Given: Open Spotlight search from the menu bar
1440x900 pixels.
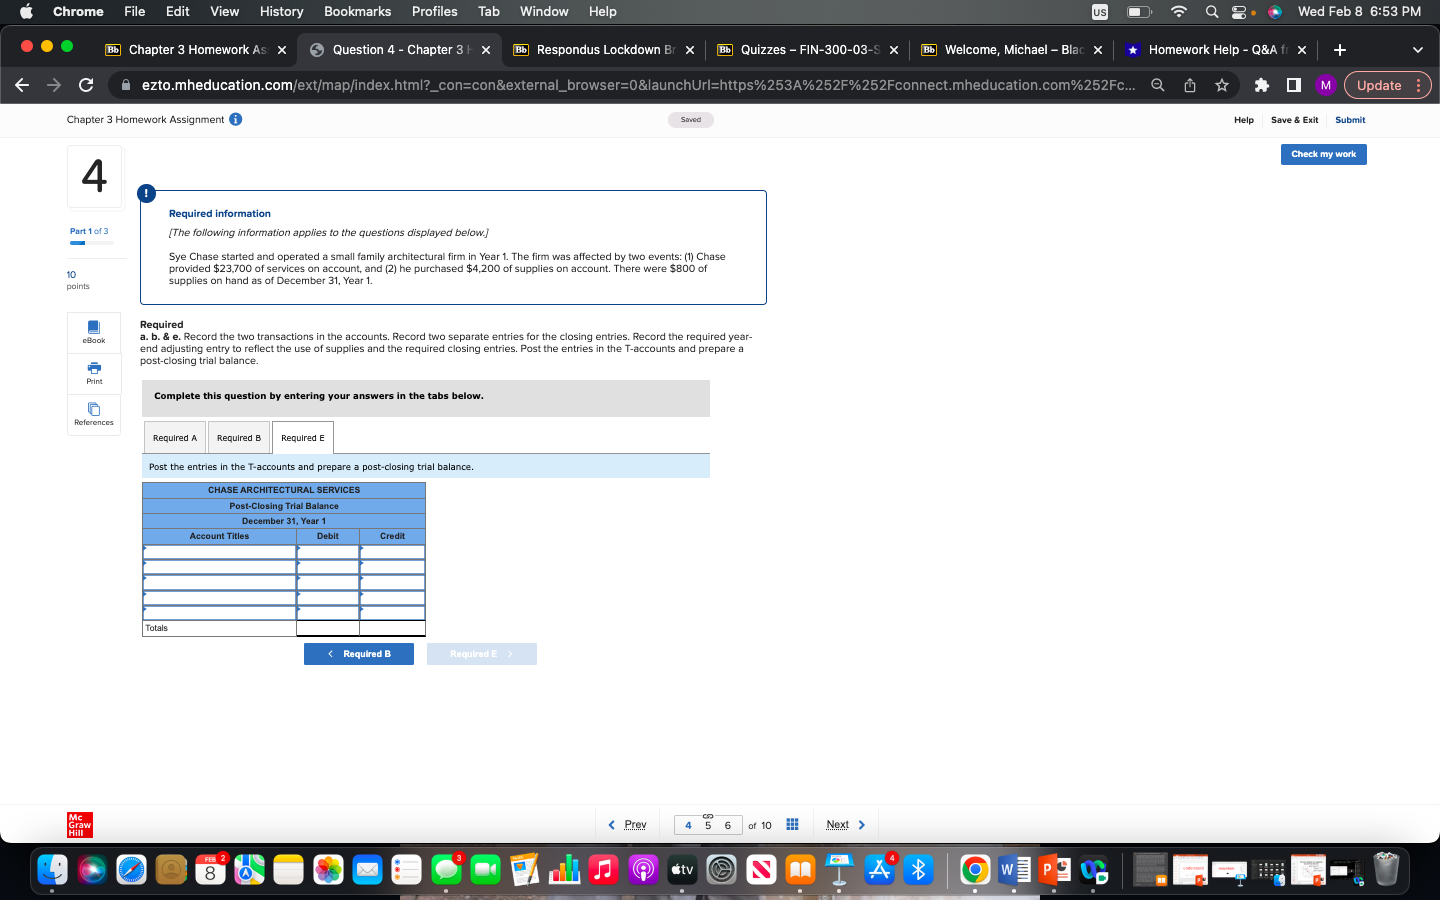Looking at the screenshot, I should 1211,12.
